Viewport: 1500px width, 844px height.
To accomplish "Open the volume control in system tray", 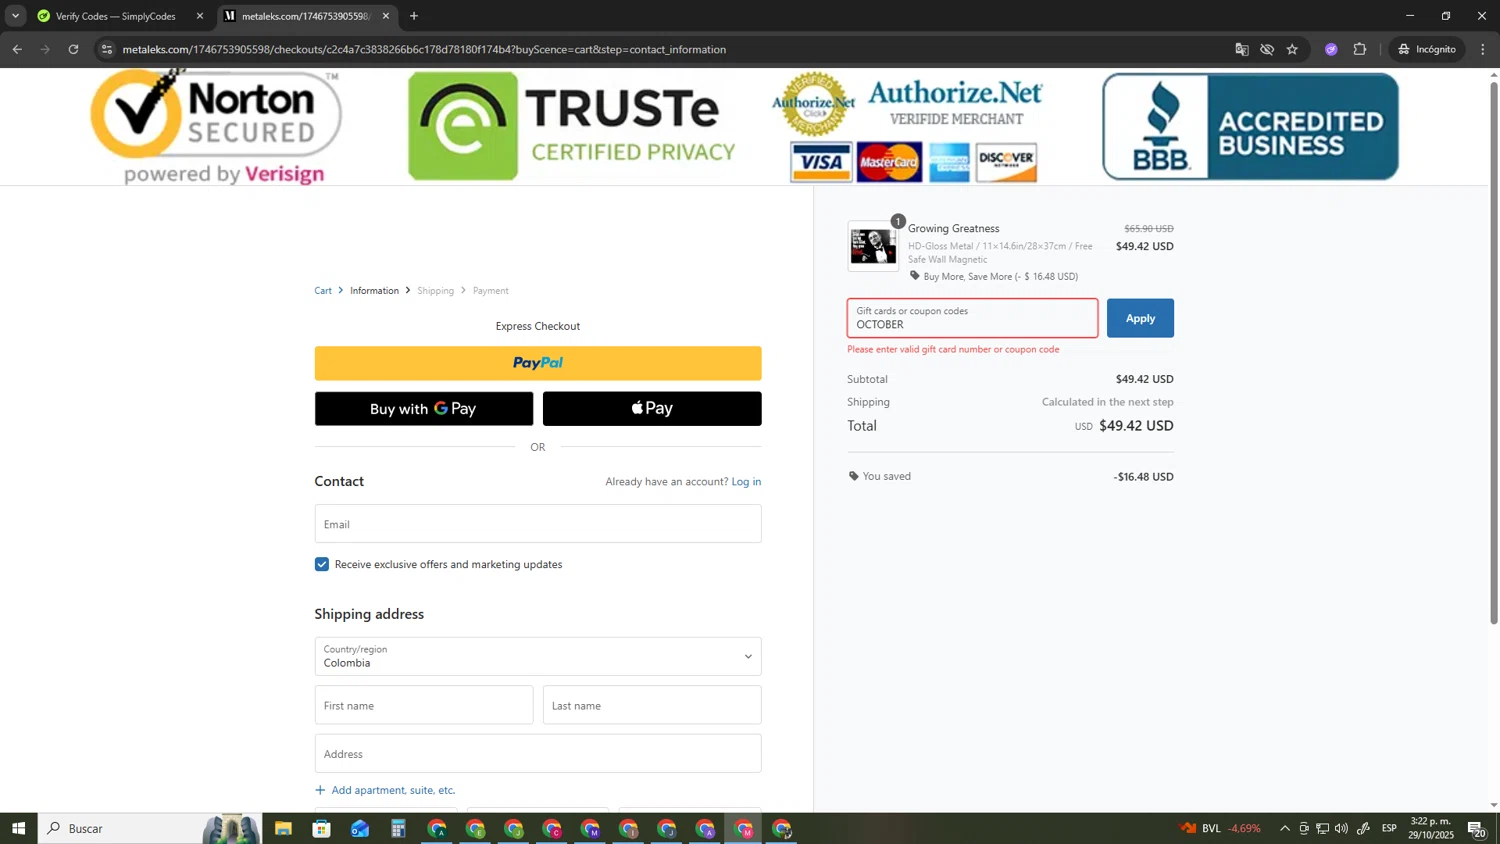I will pyautogui.click(x=1341, y=828).
